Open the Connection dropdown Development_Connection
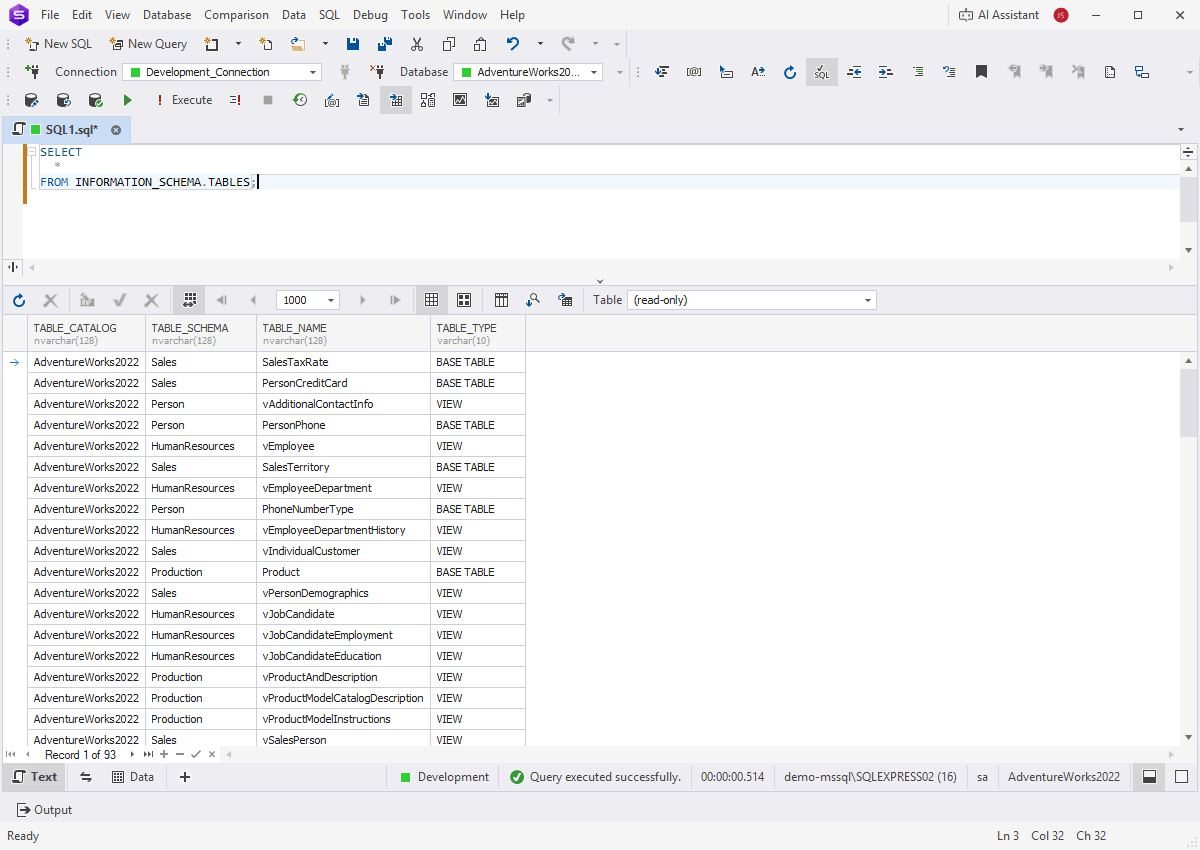Viewport: 1200px width, 850px height. 222,72
